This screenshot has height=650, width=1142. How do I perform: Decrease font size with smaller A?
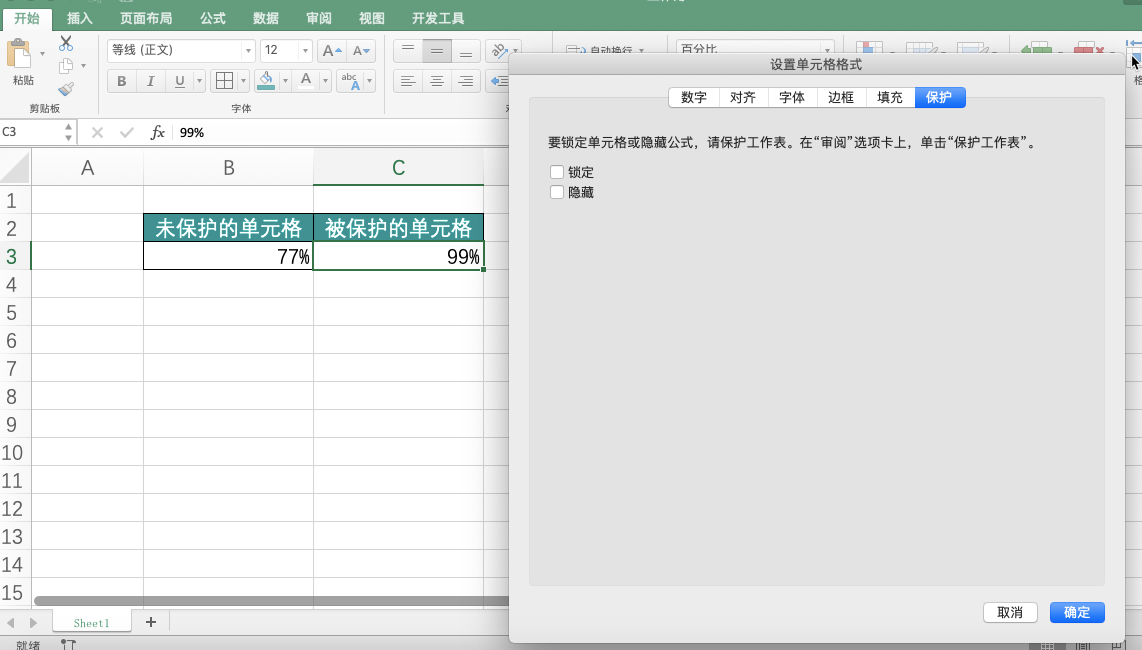coord(361,50)
